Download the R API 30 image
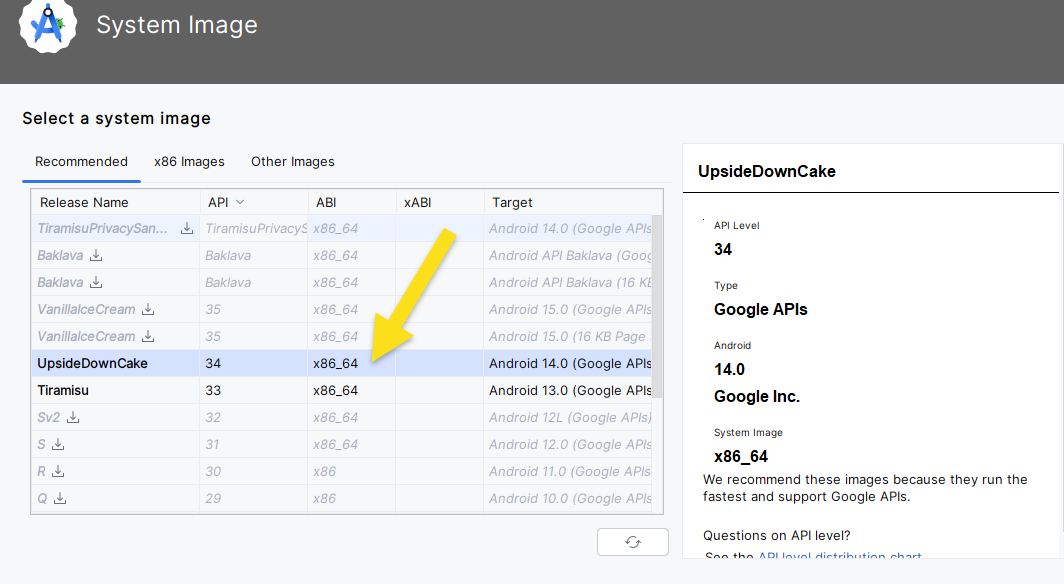The width and height of the screenshot is (1064, 584). click(58, 472)
